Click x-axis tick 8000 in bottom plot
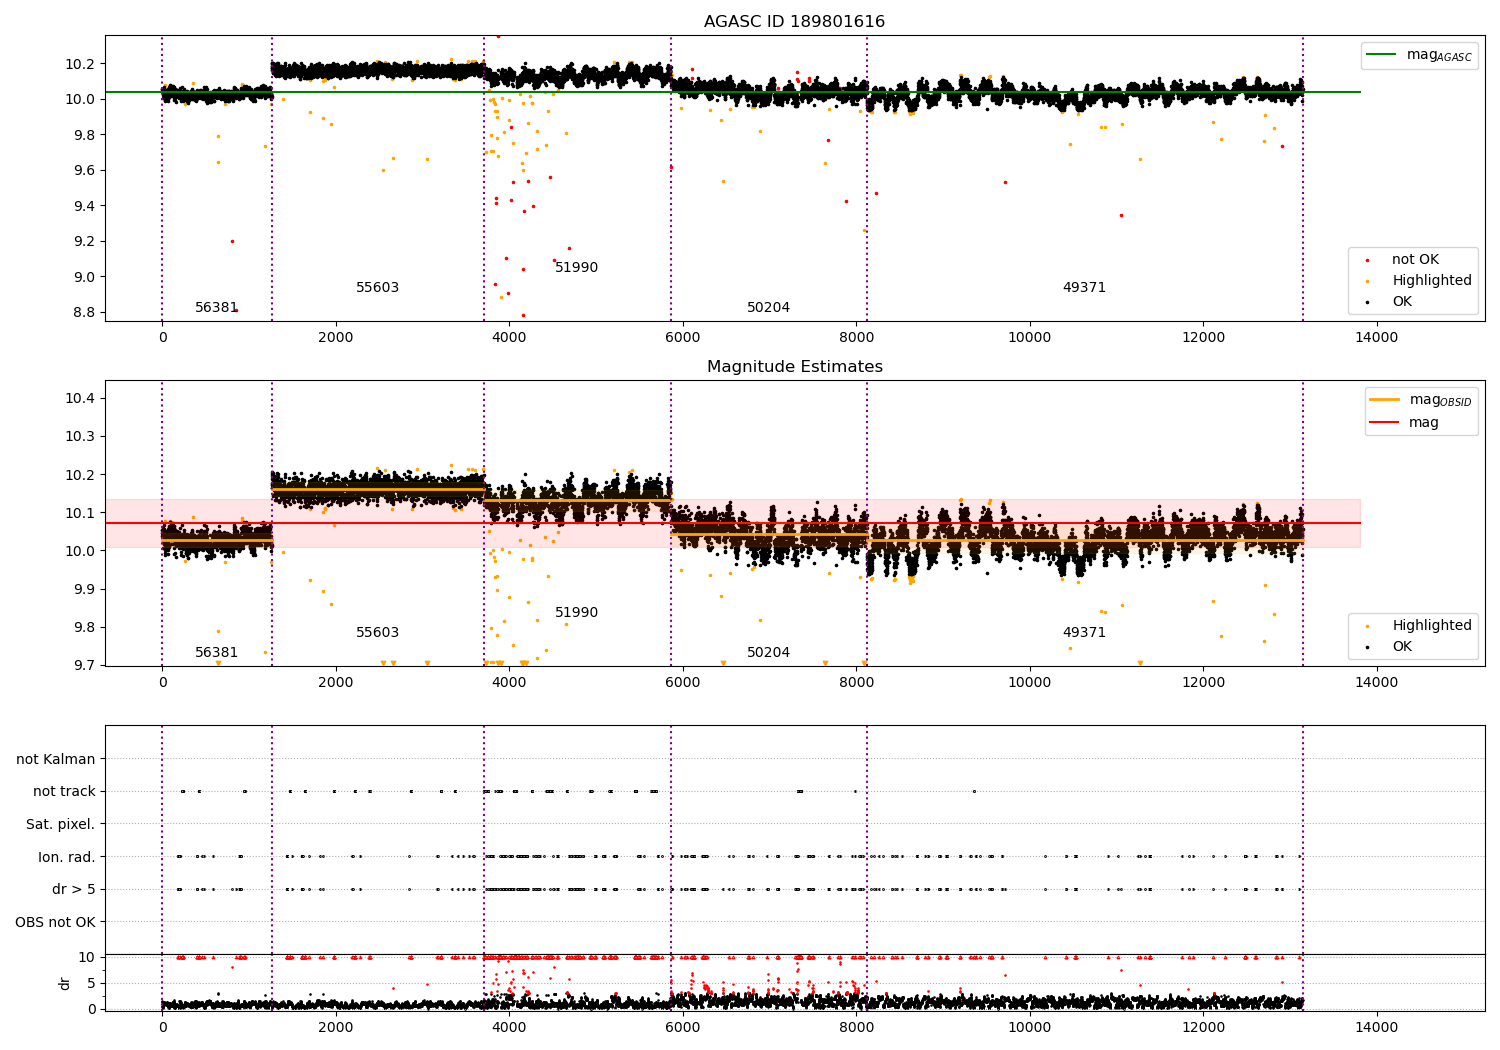1500x1050 pixels. click(856, 1028)
